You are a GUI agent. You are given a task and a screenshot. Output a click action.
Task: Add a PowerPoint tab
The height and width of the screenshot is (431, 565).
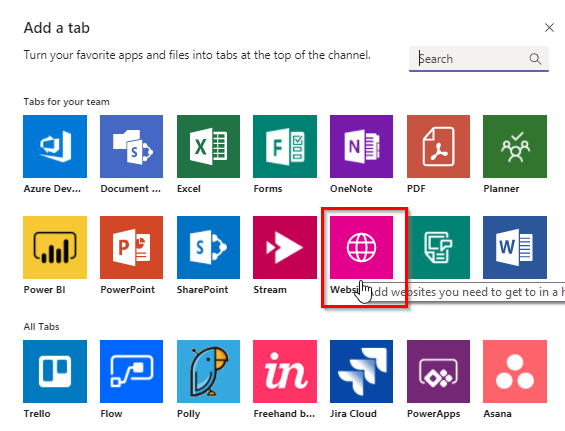coord(132,247)
